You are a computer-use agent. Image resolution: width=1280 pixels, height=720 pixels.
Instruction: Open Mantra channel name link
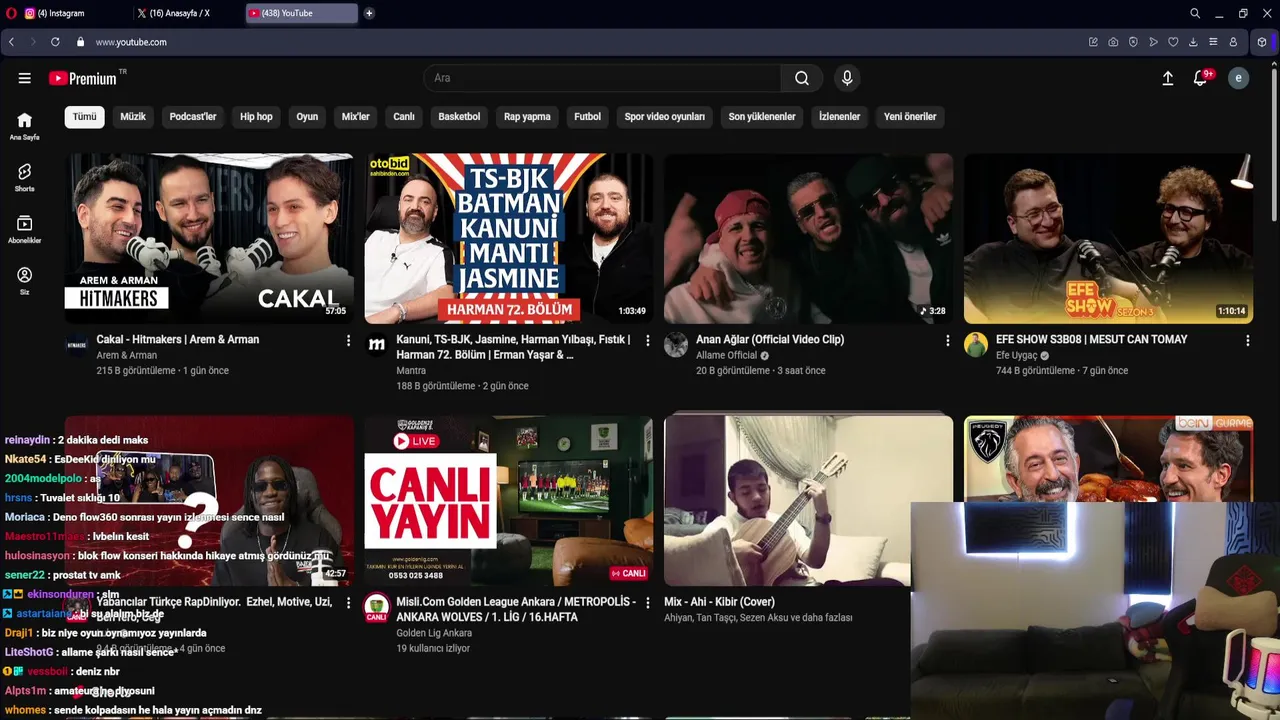tap(411, 370)
